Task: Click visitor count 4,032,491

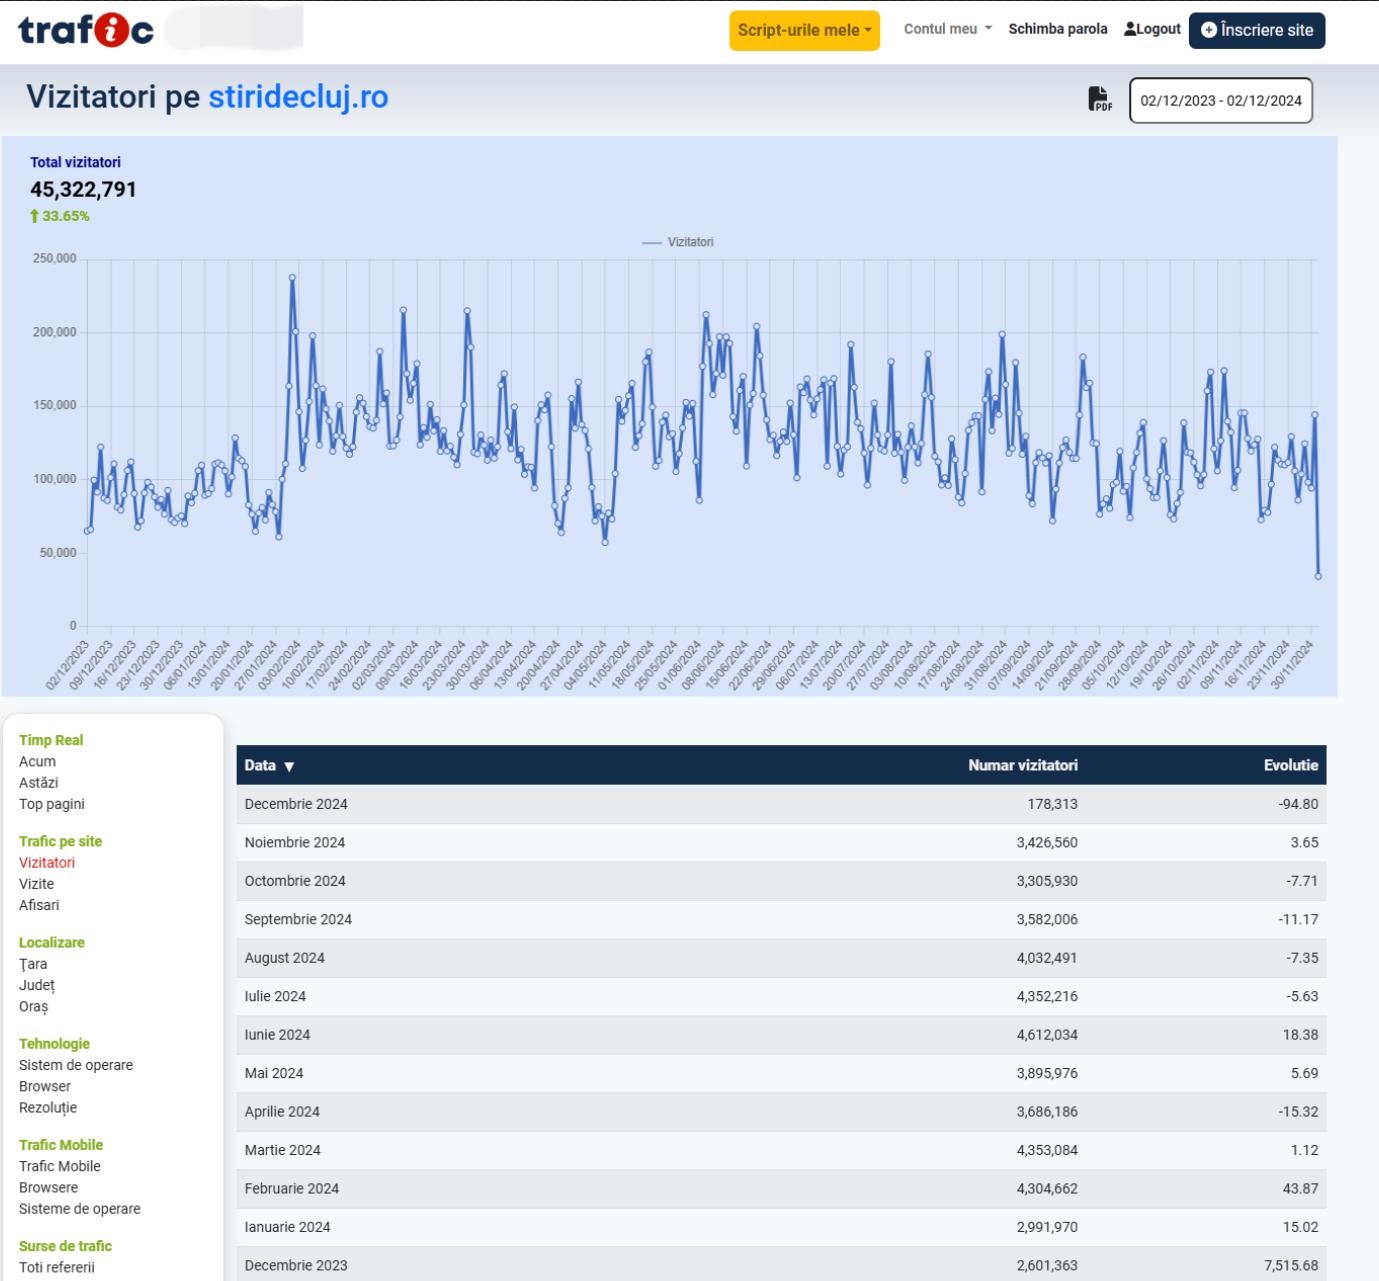Action: pyautogui.click(x=1047, y=958)
